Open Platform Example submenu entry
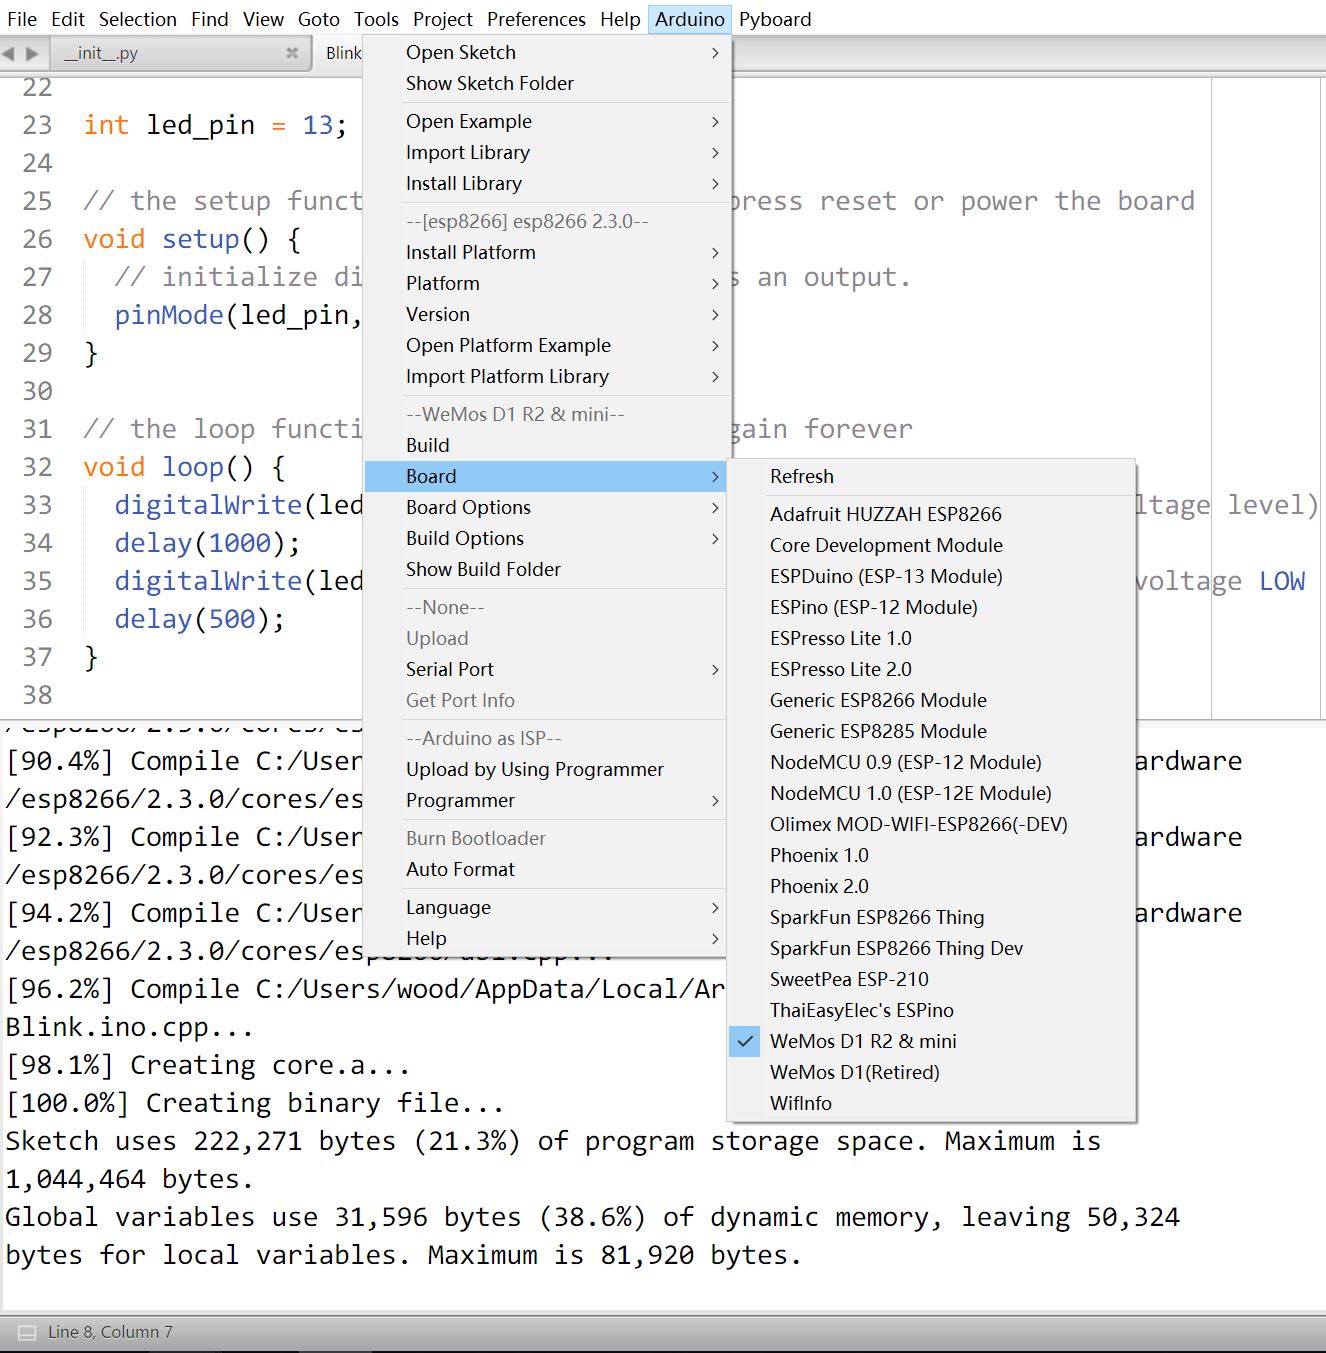This screenshot has width=1326, height=1353. (547, 345)
